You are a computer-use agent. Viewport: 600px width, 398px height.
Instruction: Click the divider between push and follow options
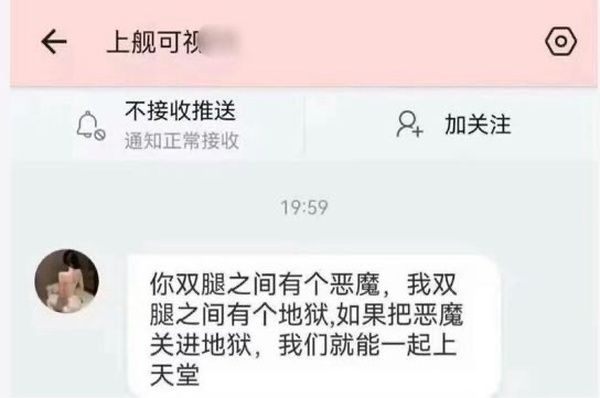[304, 125]
